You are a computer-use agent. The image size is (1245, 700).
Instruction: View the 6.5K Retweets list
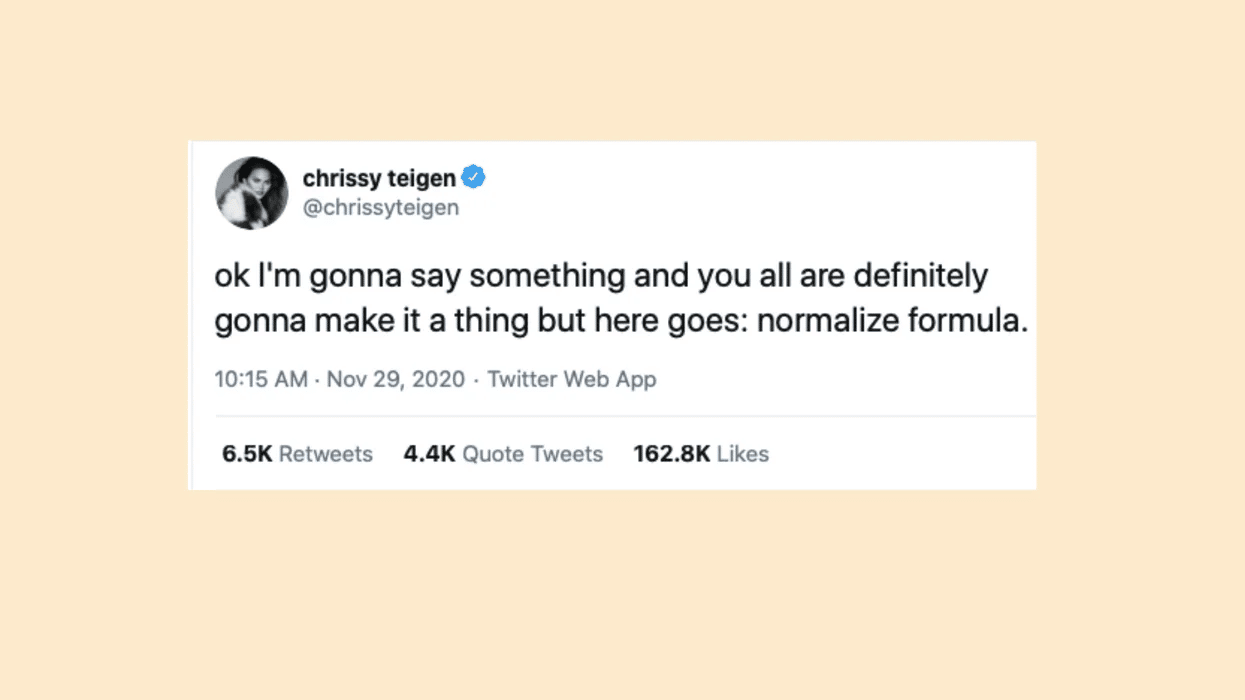pos(296,454)
